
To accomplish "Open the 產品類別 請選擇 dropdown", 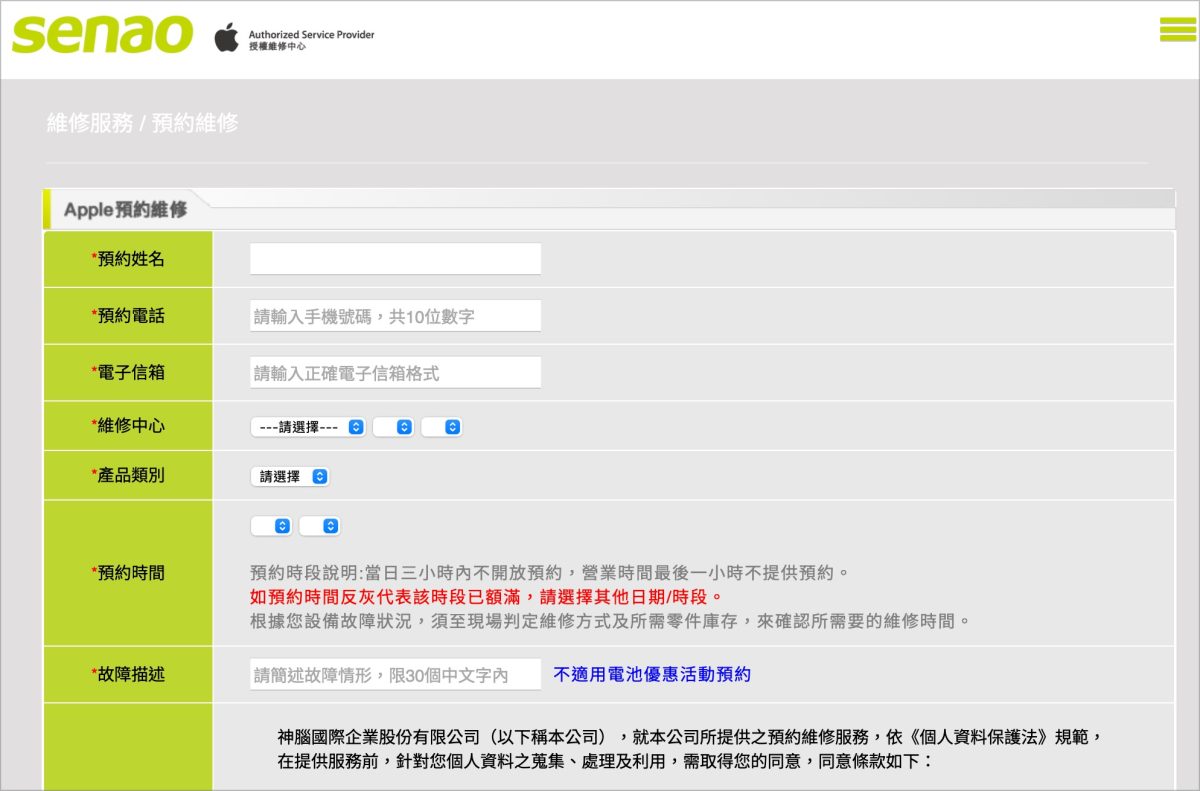I will [290, 477].
